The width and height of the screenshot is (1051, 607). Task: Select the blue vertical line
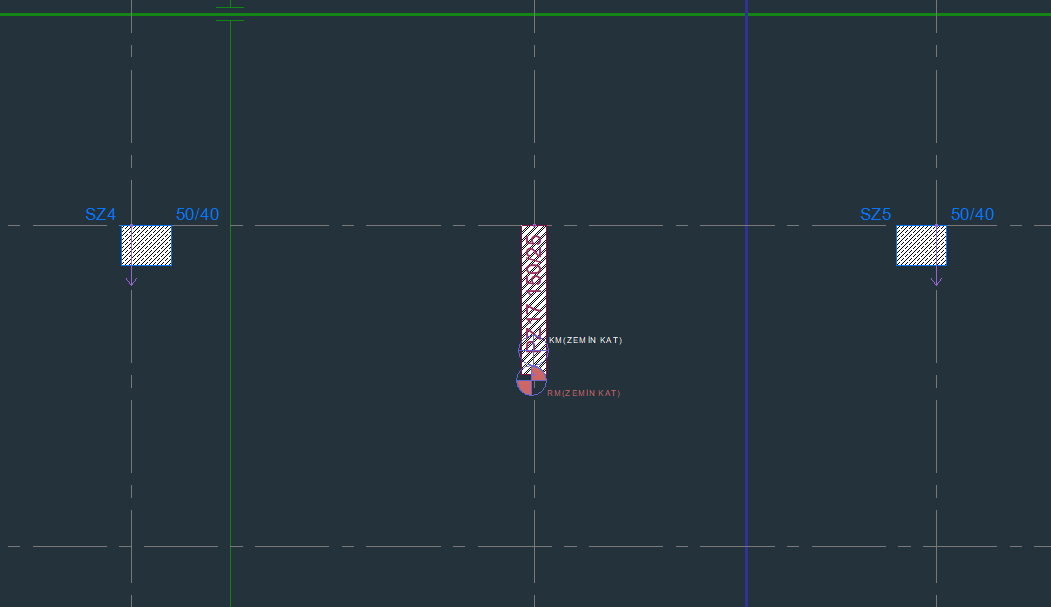746,450
